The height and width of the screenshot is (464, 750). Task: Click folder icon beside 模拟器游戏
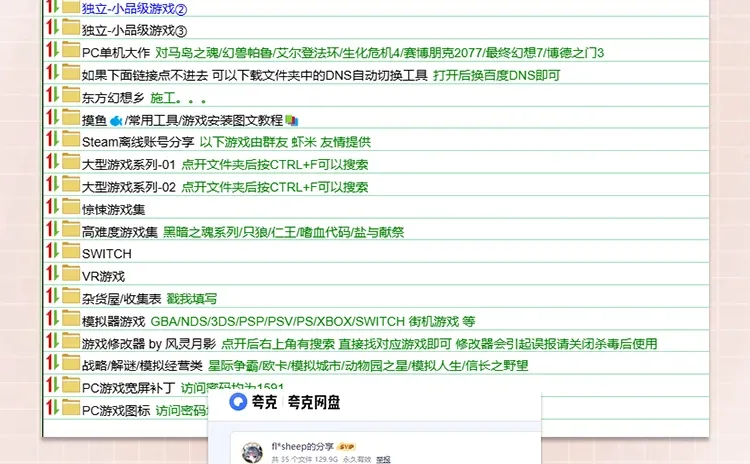71,318
